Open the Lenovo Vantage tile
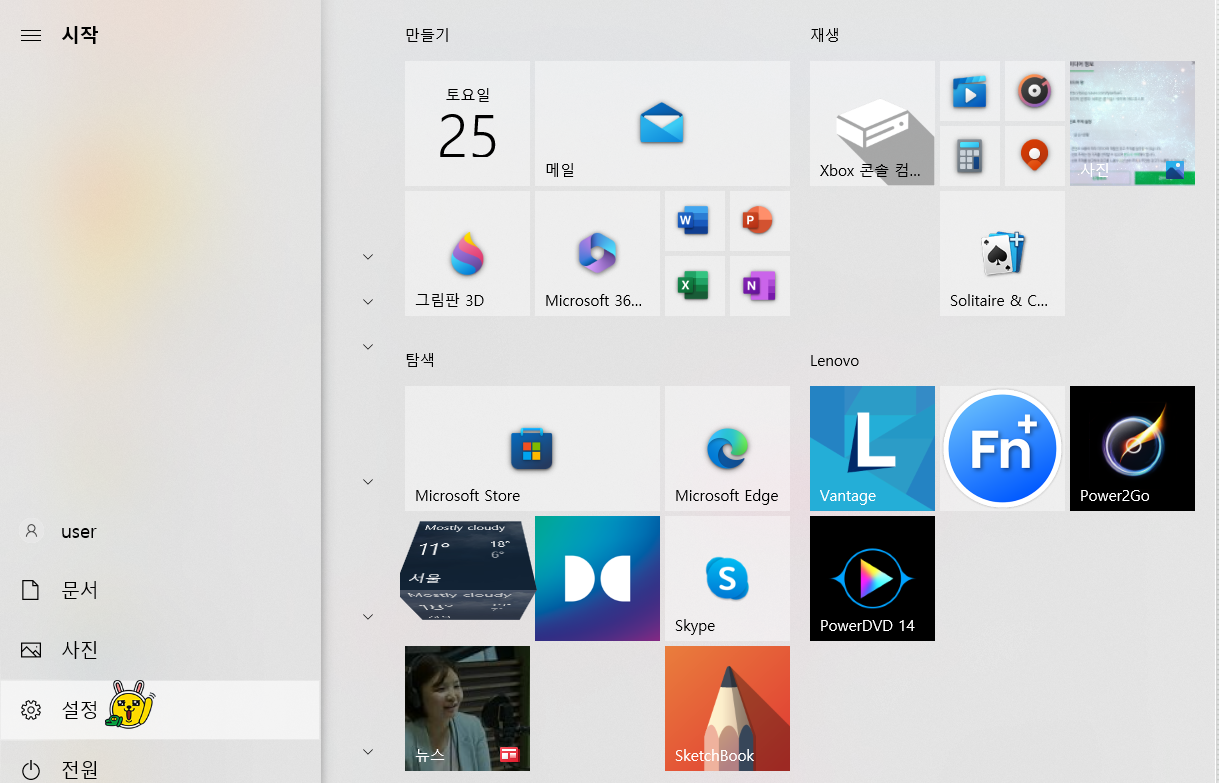The width and height of the screenshot is (1219, 783). click(x=872, y=448)
